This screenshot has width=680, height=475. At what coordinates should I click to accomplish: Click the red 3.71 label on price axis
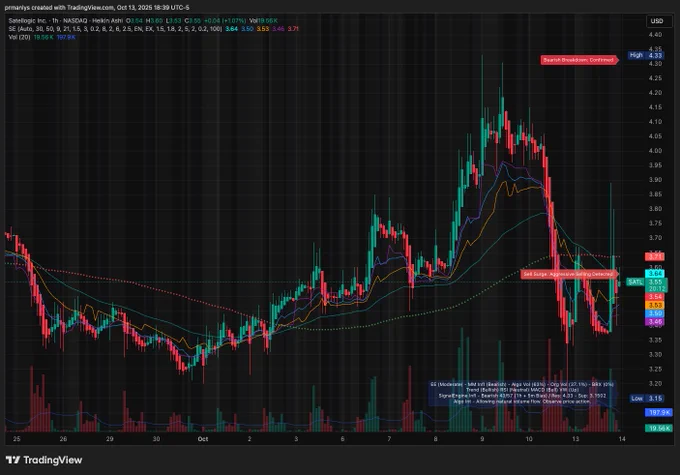655,256
